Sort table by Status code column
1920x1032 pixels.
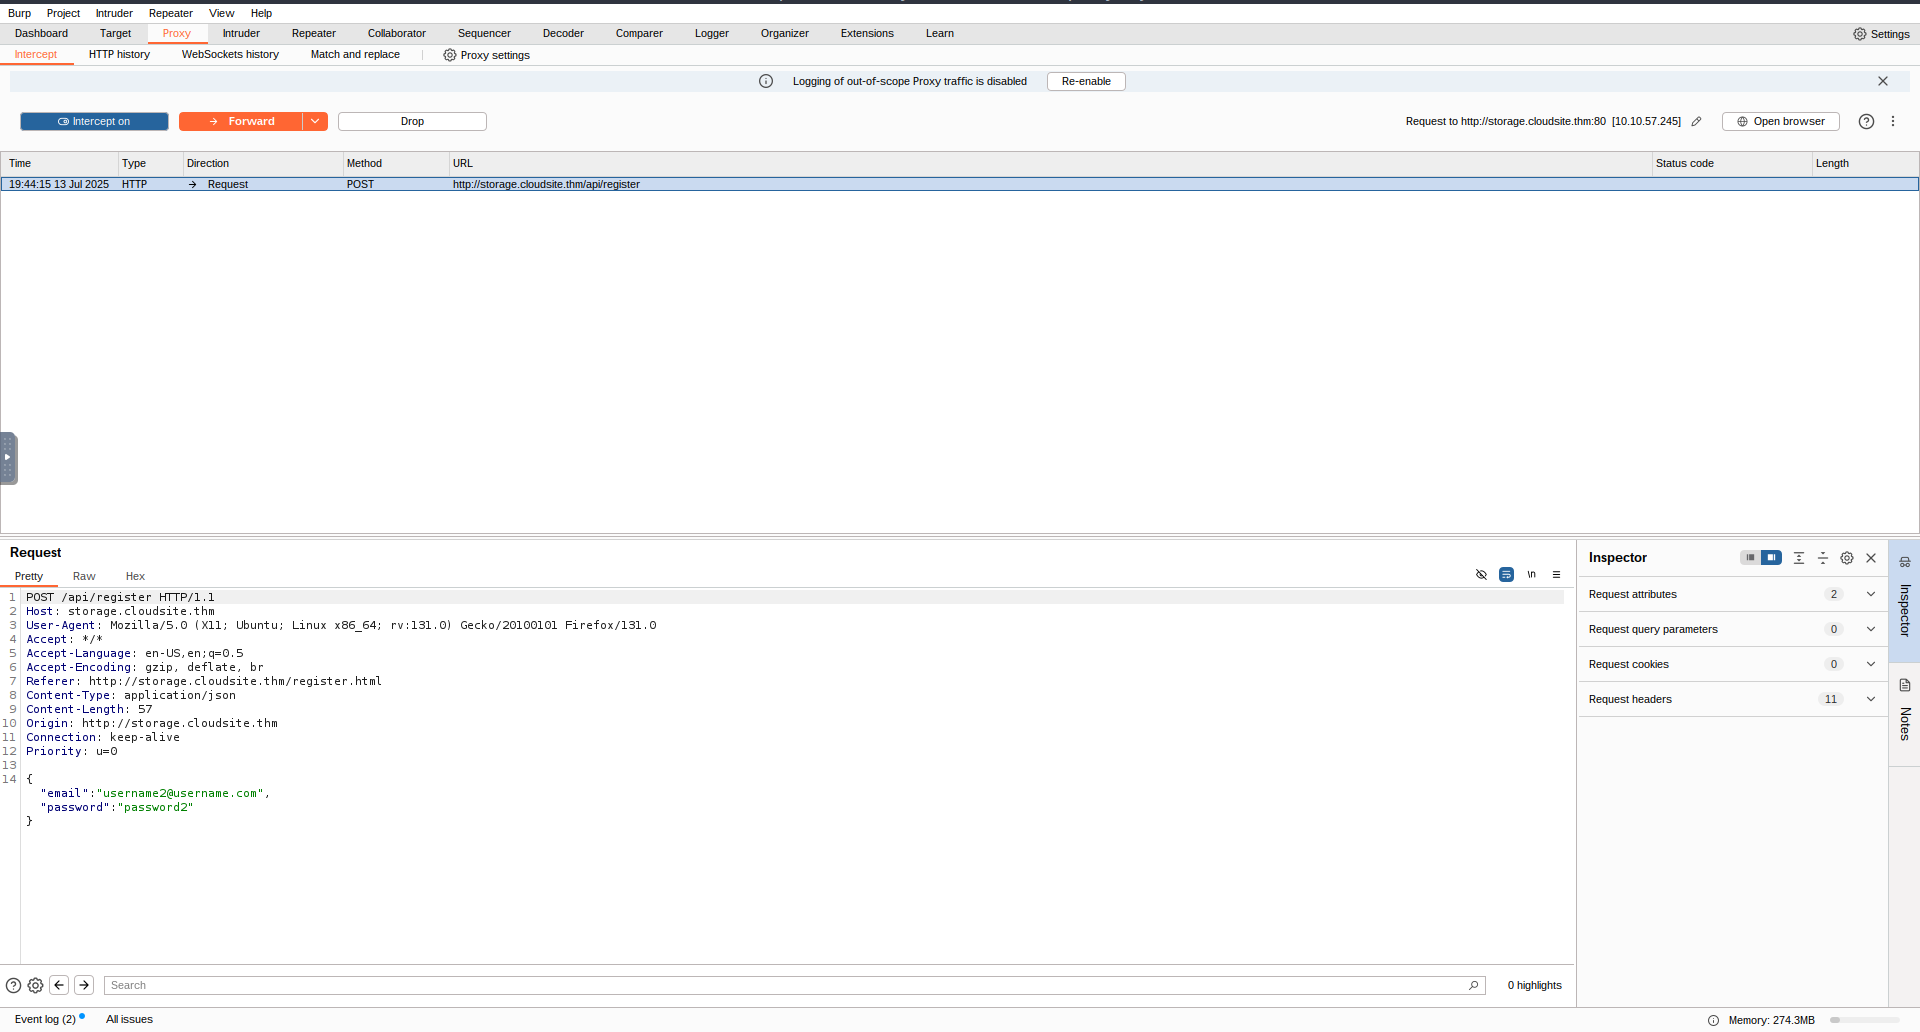pyautogui.click(x=1731, y=163)
